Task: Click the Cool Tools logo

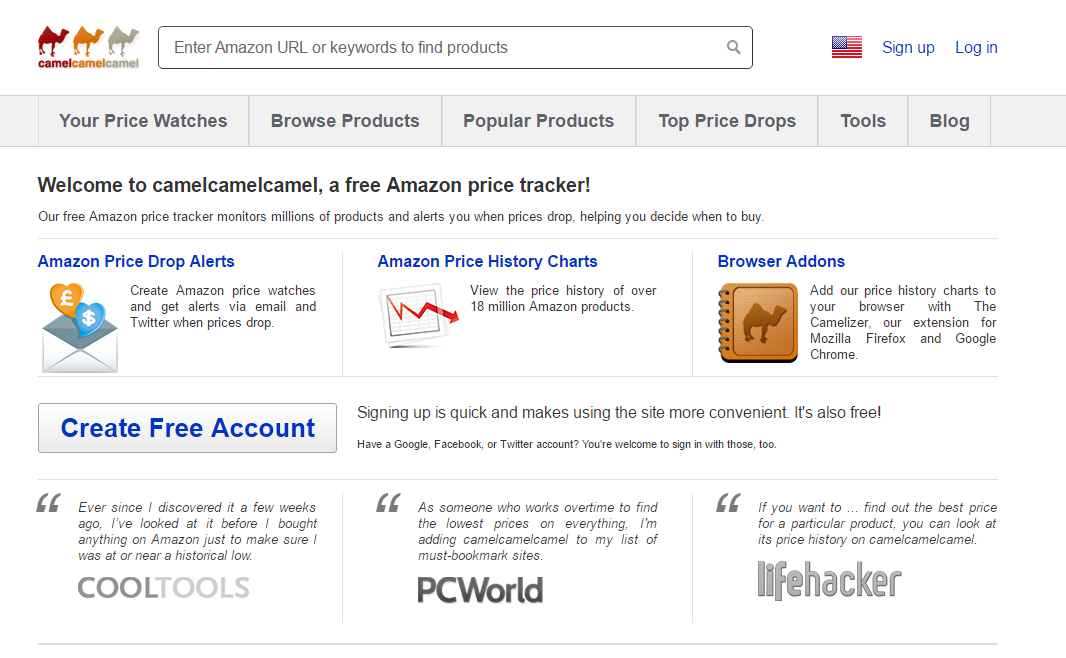Action: point(163,587)
